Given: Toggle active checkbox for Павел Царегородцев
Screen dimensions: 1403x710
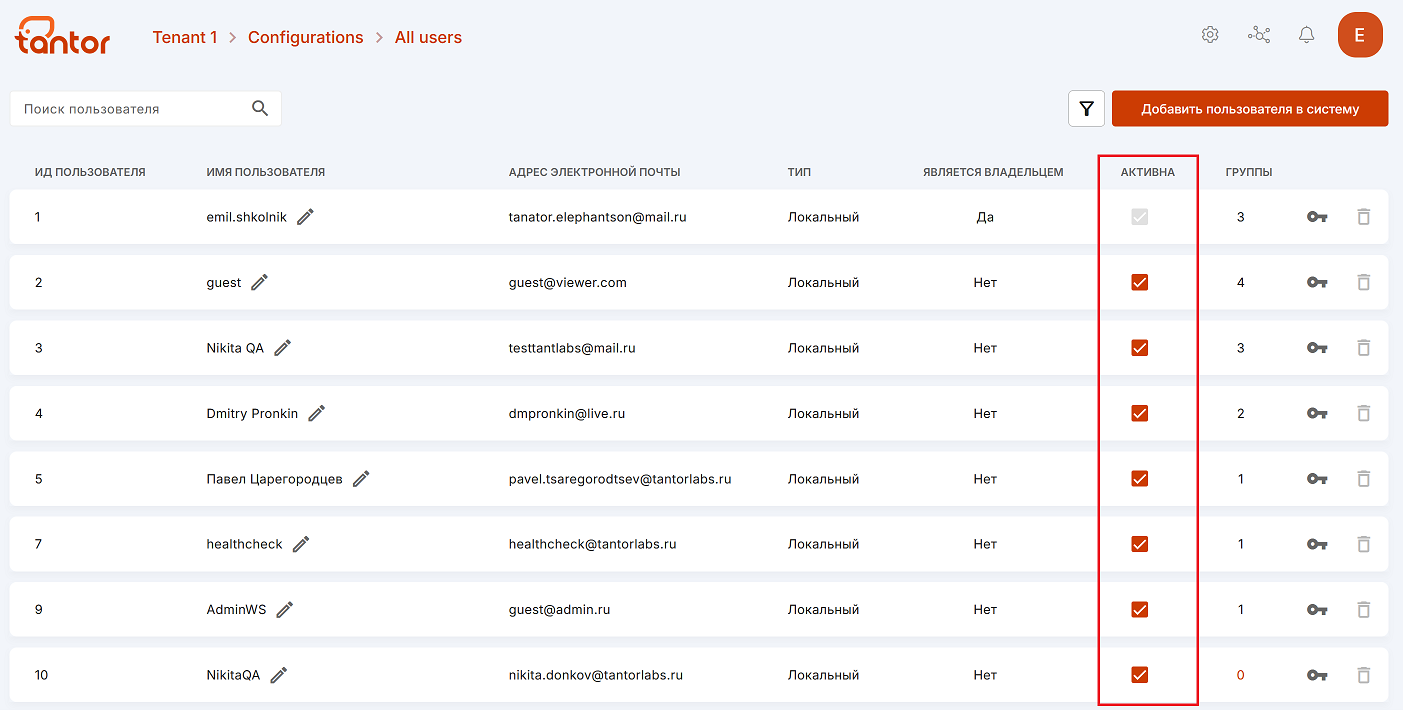Looking at the screenshot, I should click(x=1139, y=479).
